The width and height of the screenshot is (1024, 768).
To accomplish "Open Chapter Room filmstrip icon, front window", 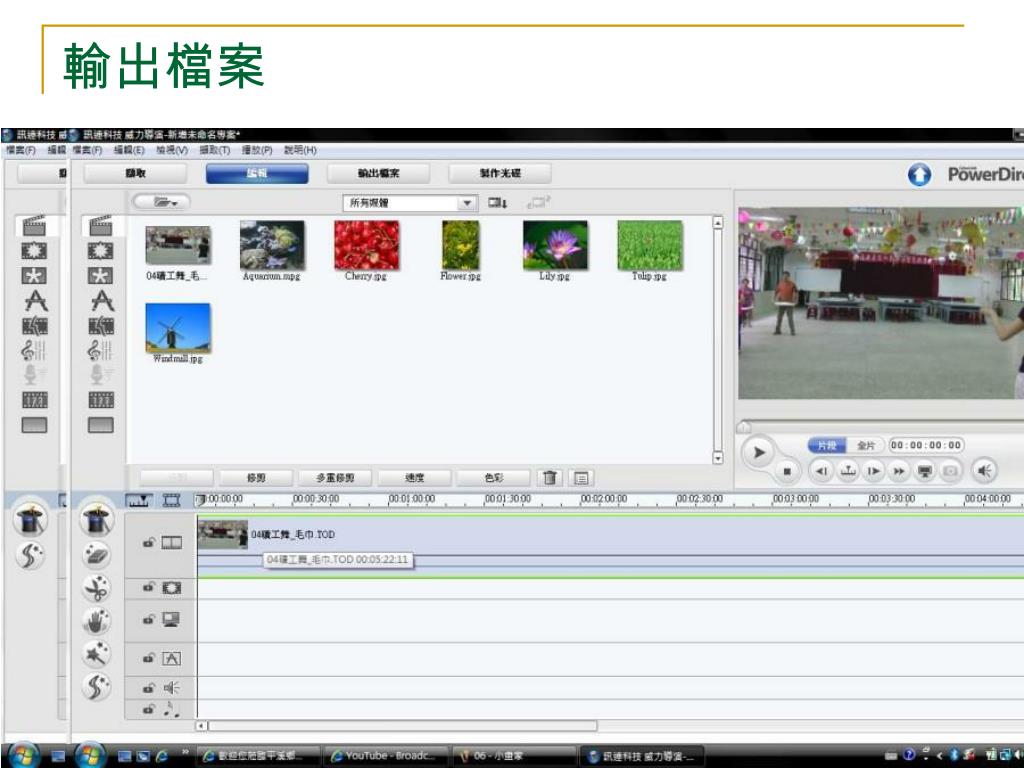I will click(x=101, y=400).
